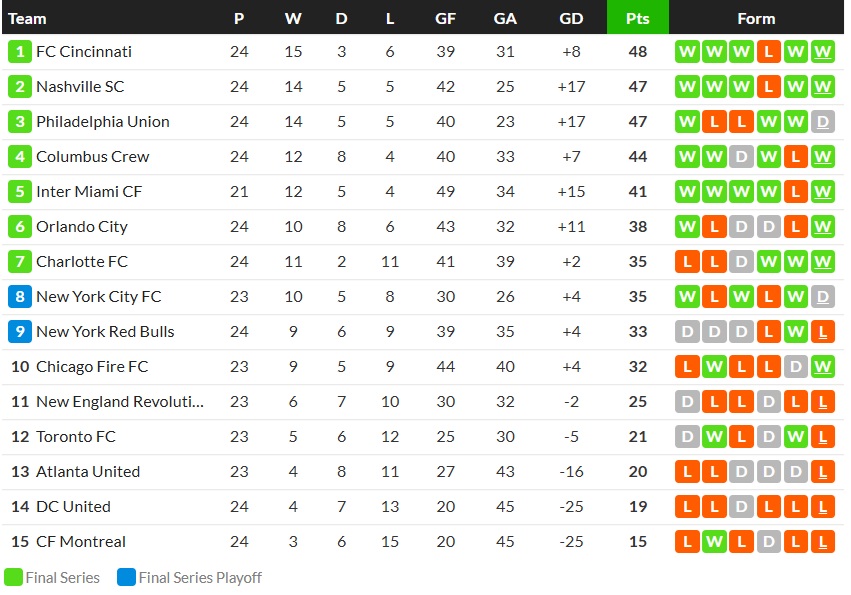Click Philadelphia Union's latest D form badge
This screenshot has height=595, width=851.
click(x=822, y=122)
